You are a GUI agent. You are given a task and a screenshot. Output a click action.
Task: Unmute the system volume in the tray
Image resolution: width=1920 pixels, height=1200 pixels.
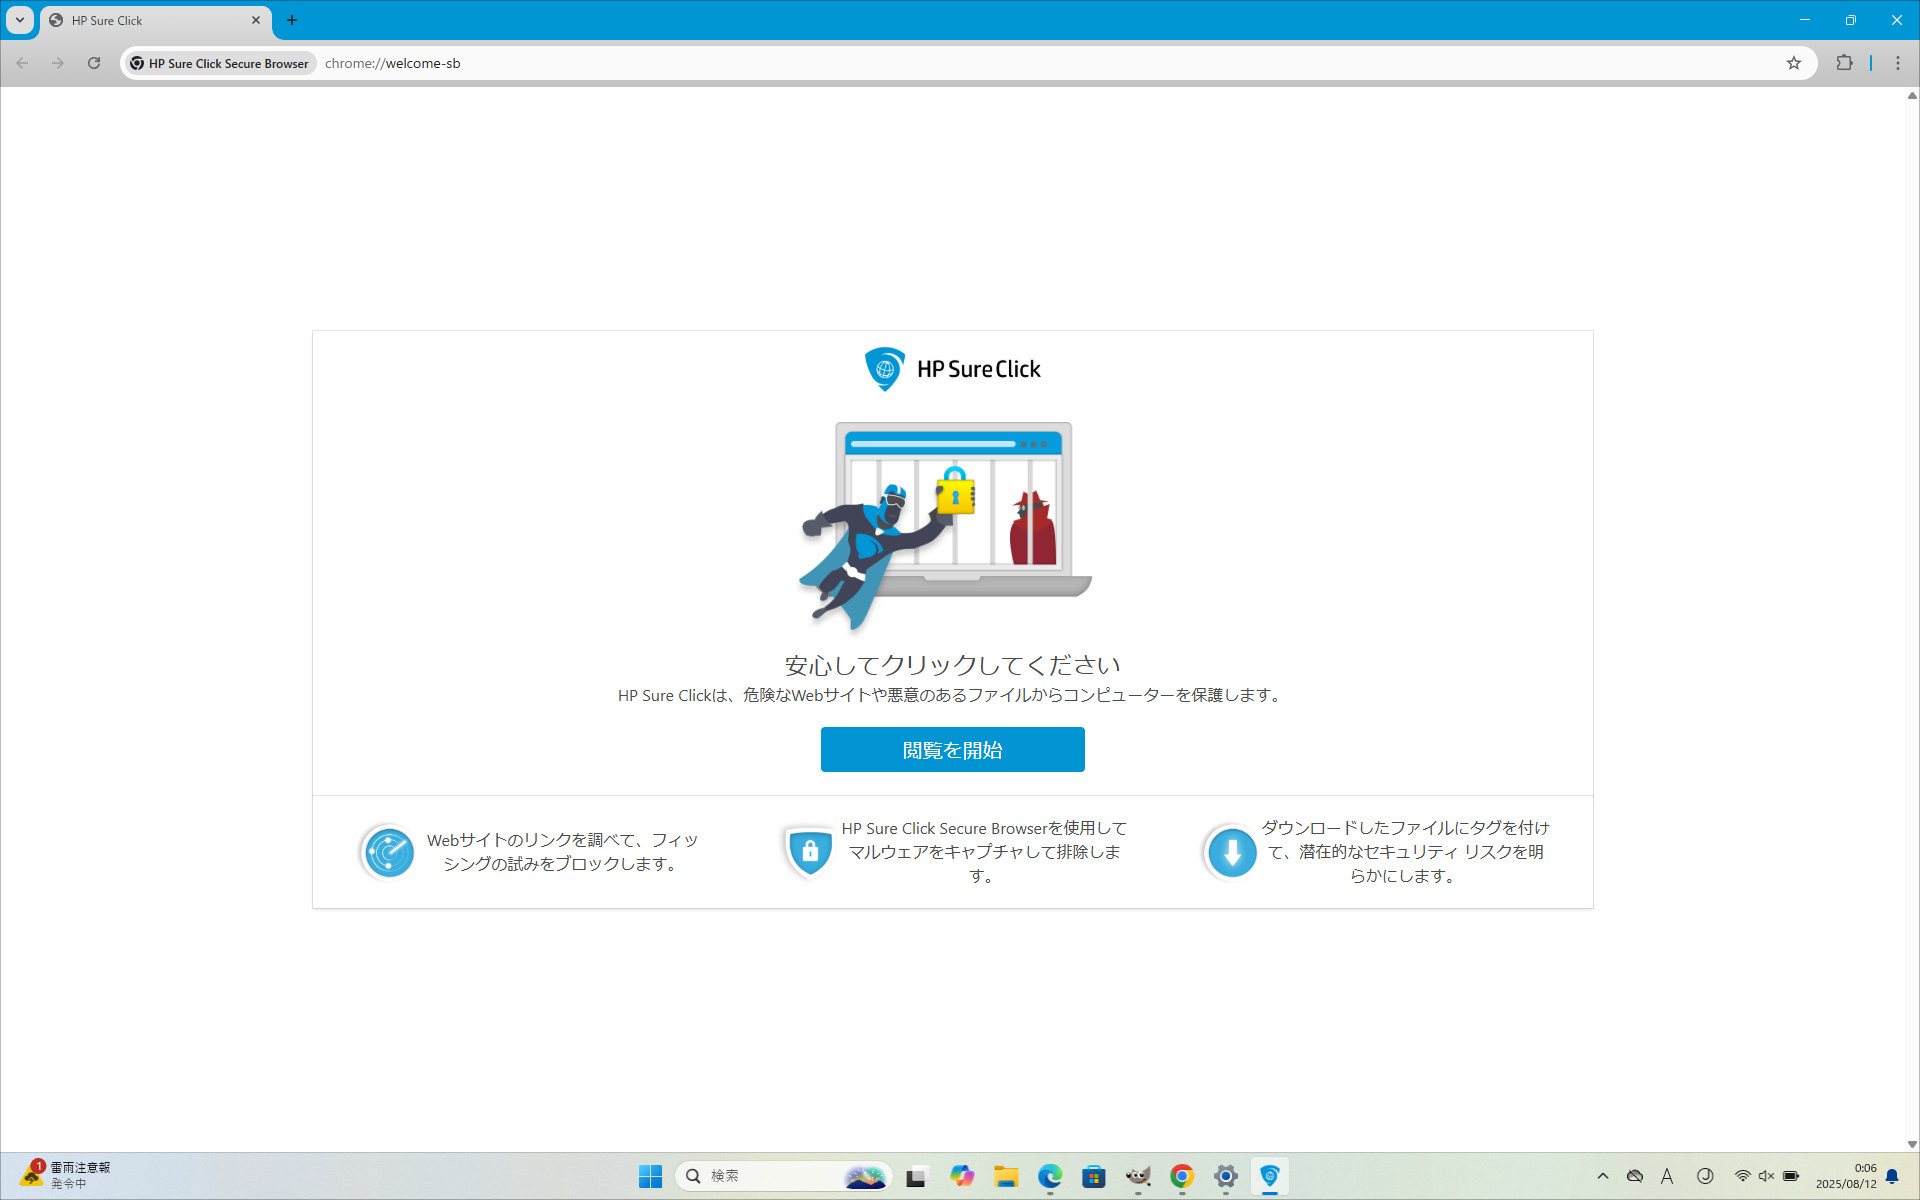click(1766, 1177)
